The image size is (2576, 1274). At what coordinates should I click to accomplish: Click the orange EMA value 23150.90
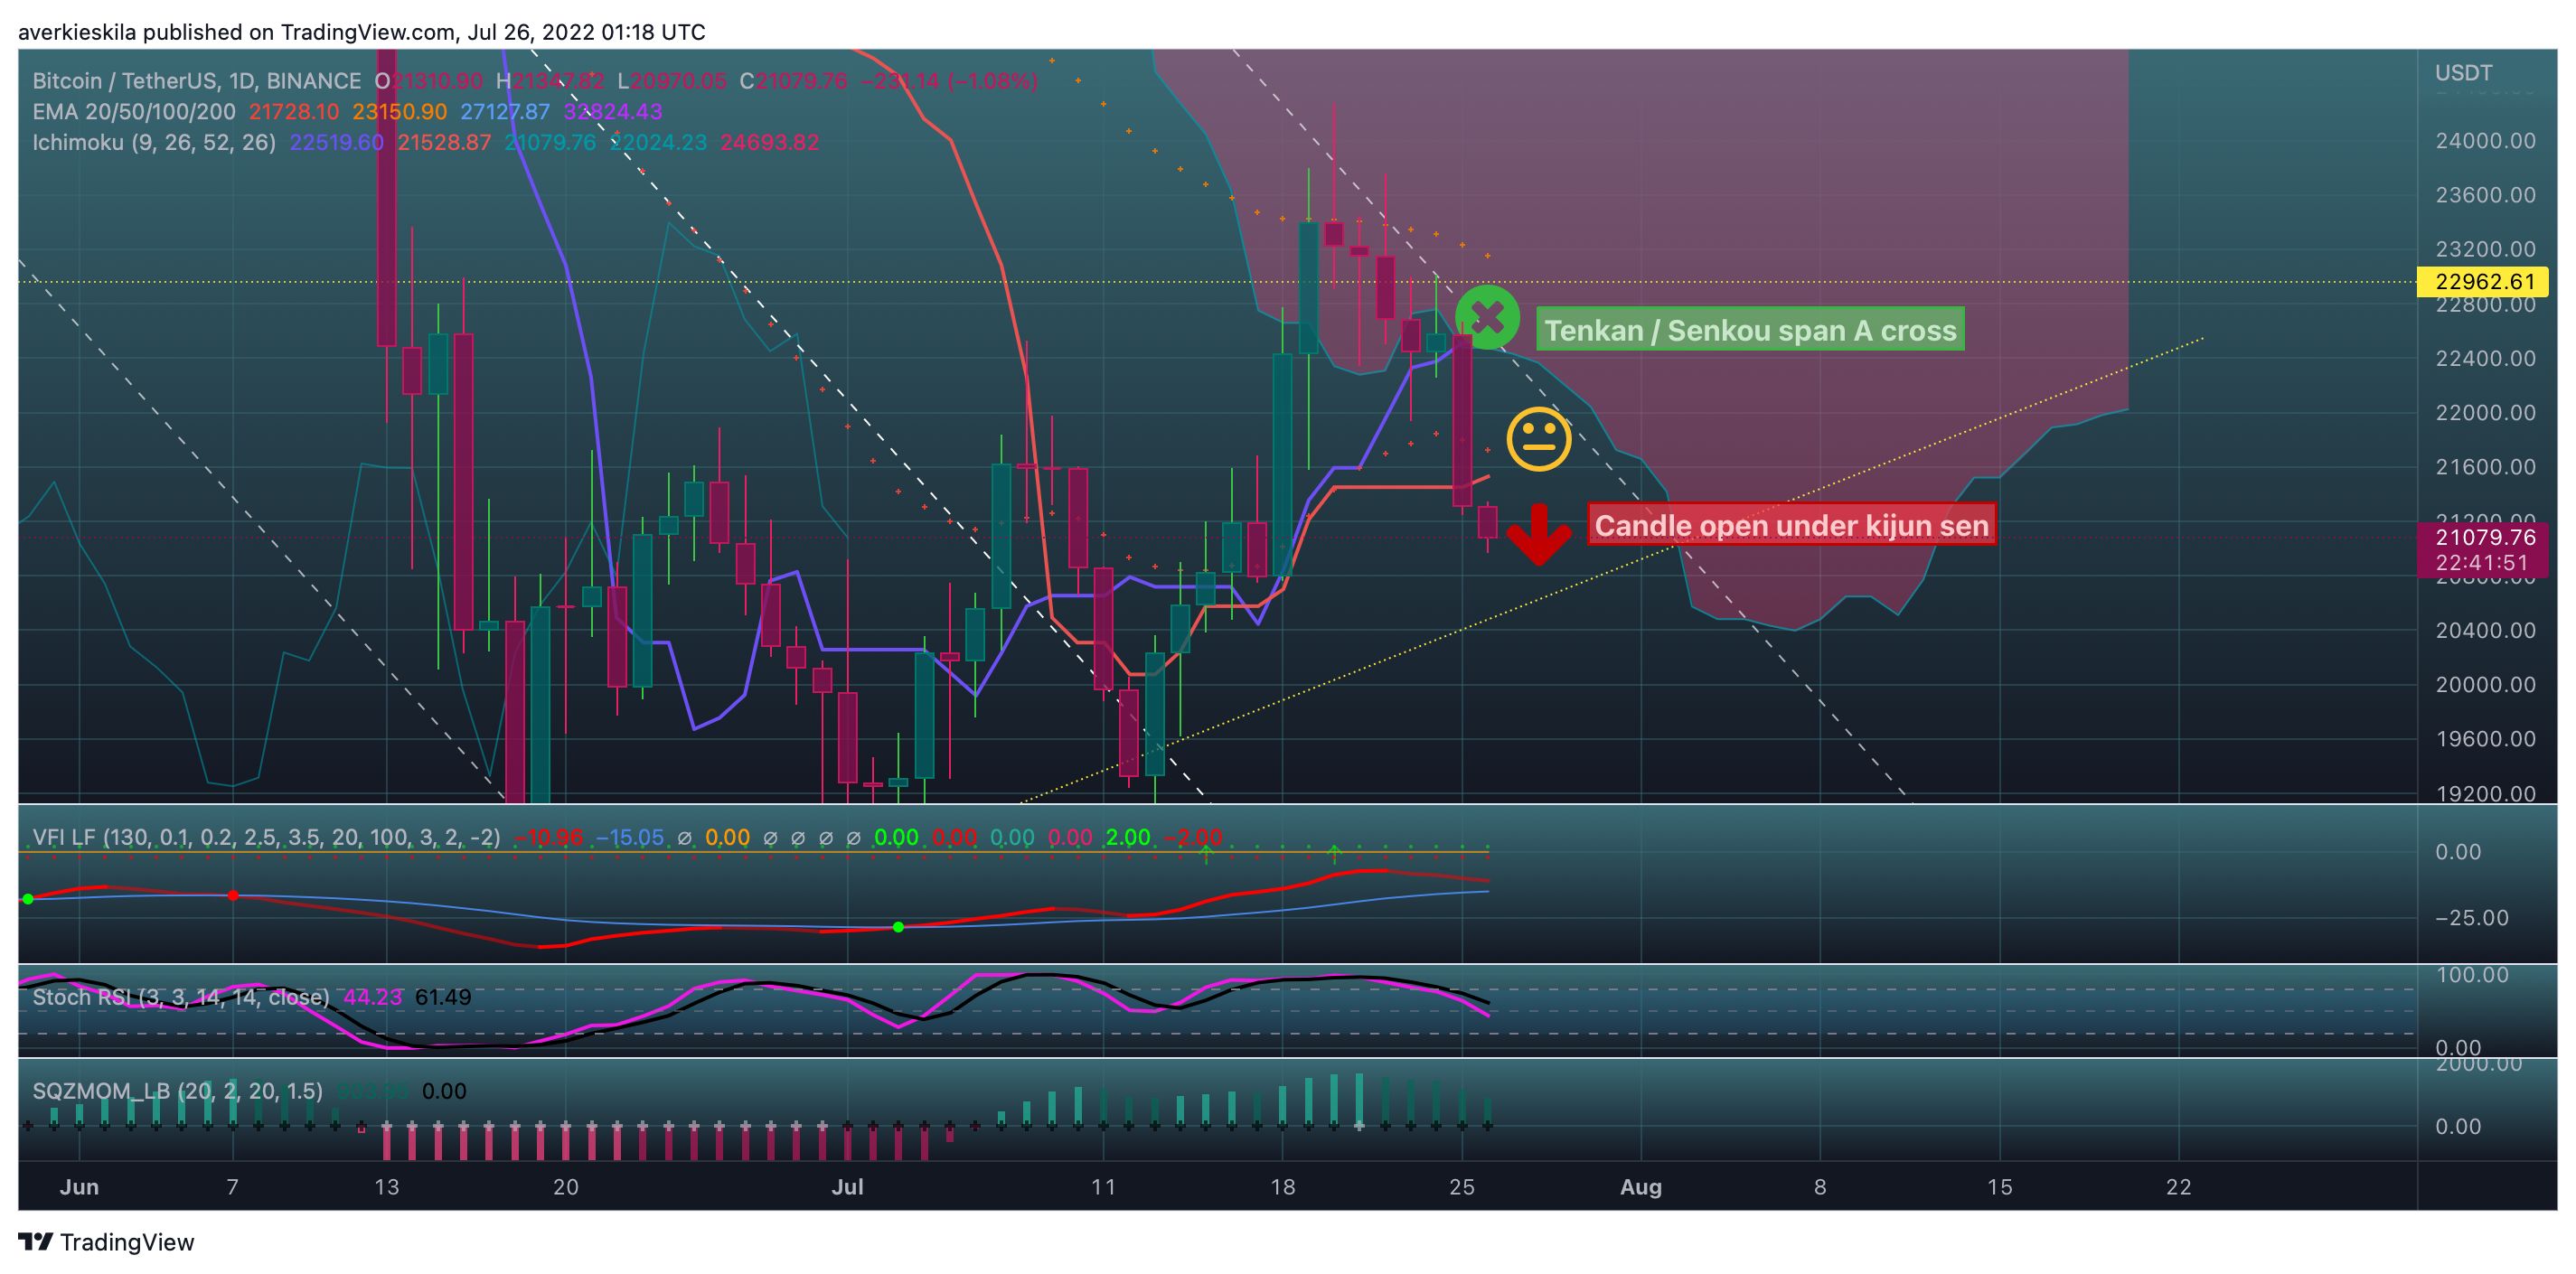point(399,112)
